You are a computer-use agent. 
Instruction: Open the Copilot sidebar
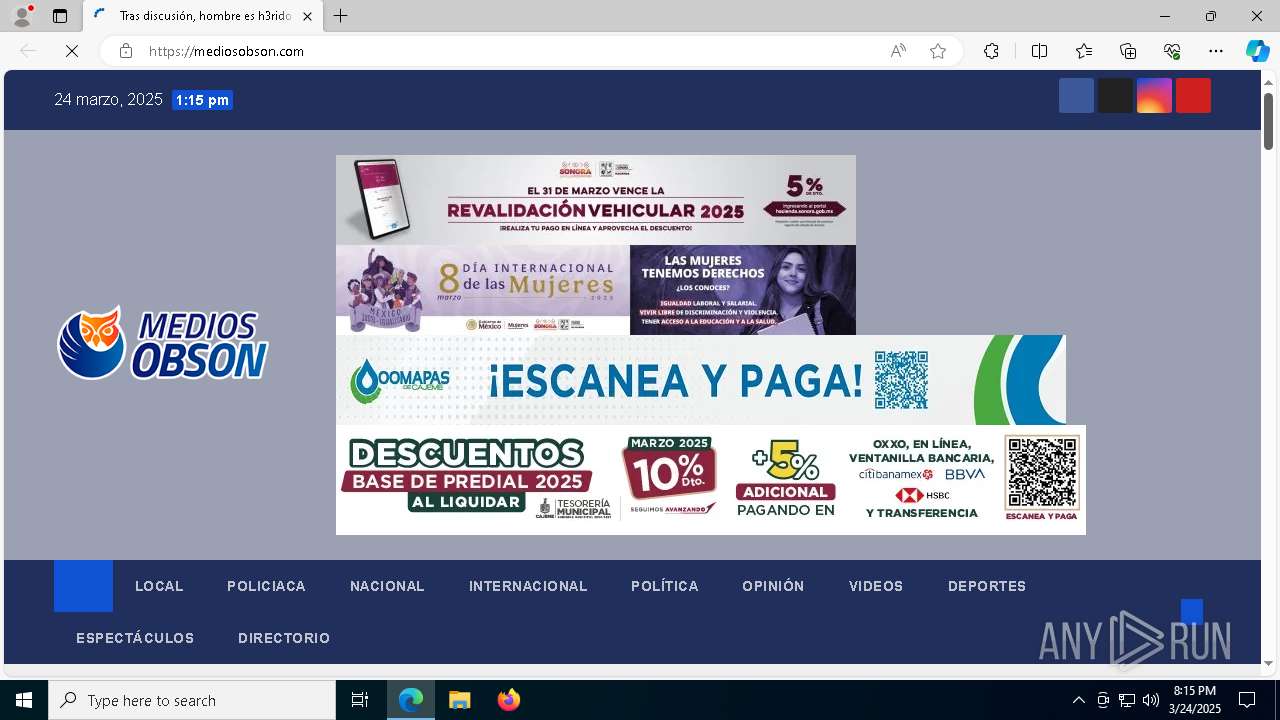[1257, 51]
